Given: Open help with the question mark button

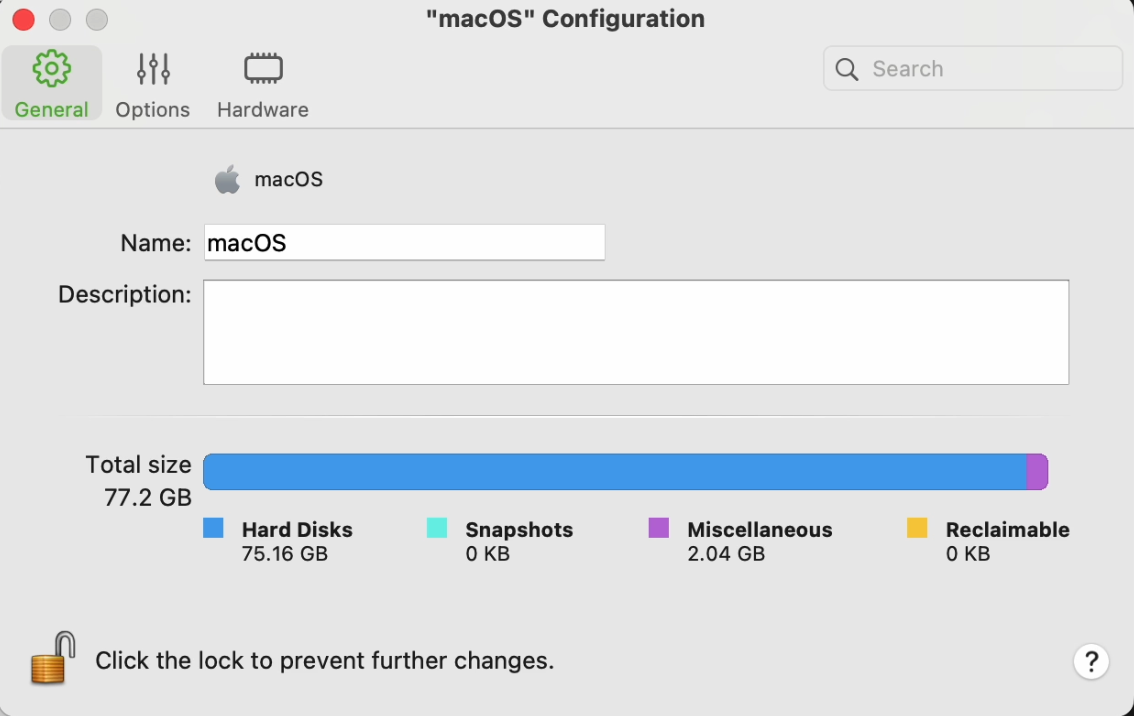Looking at the screenshot, I should 1091,661.
